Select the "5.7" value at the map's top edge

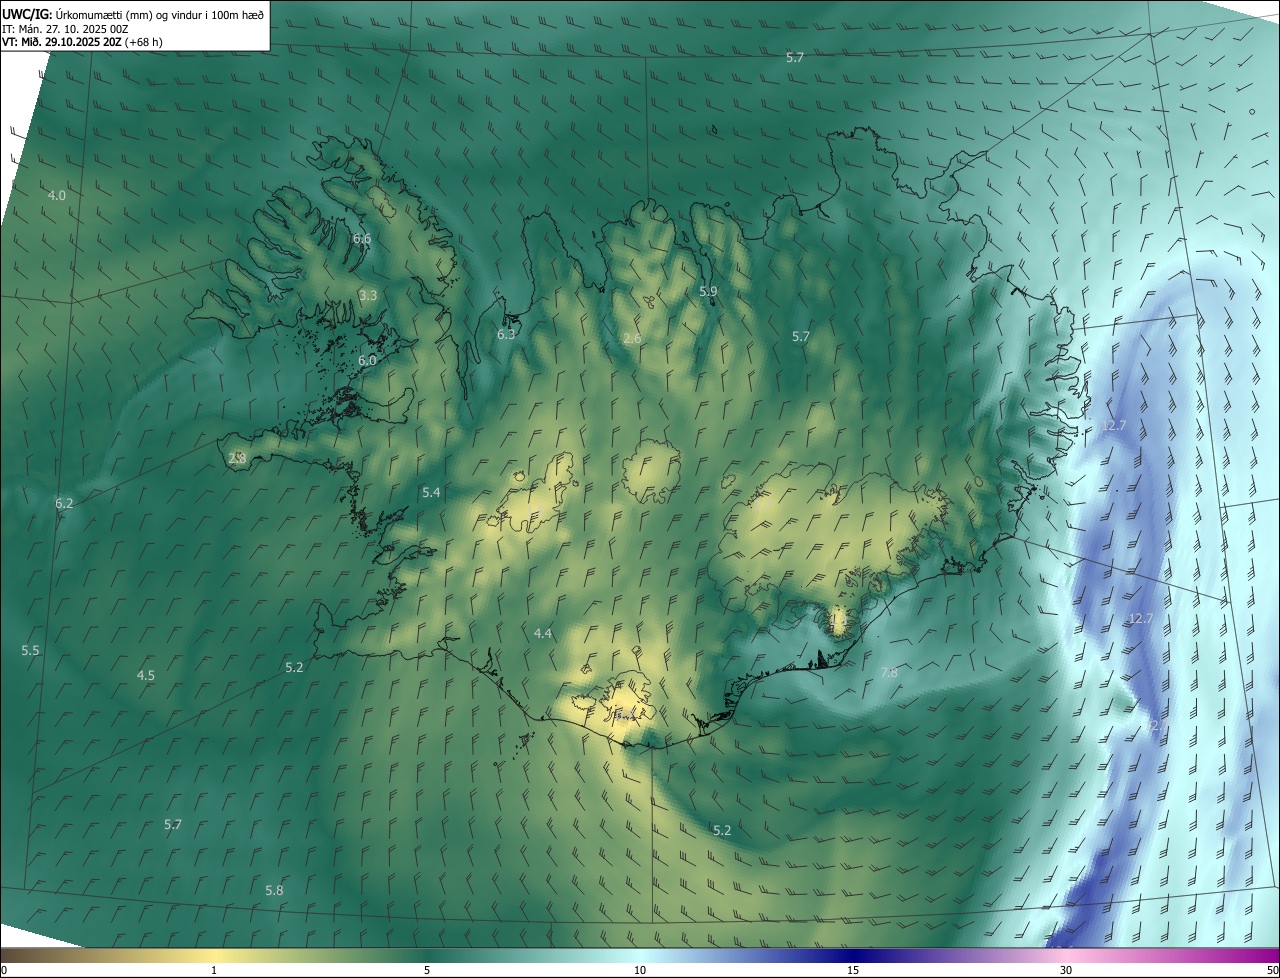point(795,58)
